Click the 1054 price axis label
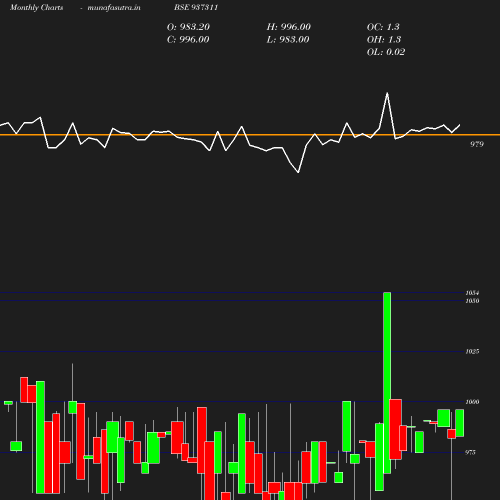The width and height of the screenshot is (500, 500). [472, 293]
